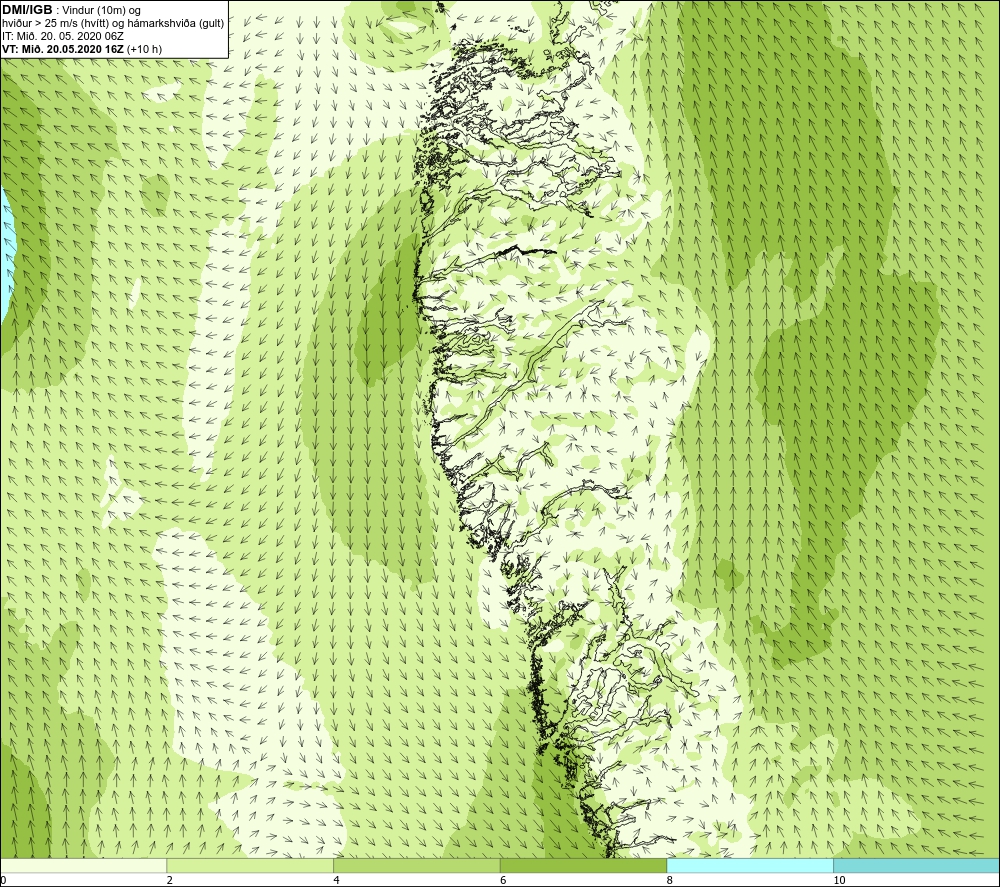Click the '(+10 h)' forecast offset text

click(144, 49)
